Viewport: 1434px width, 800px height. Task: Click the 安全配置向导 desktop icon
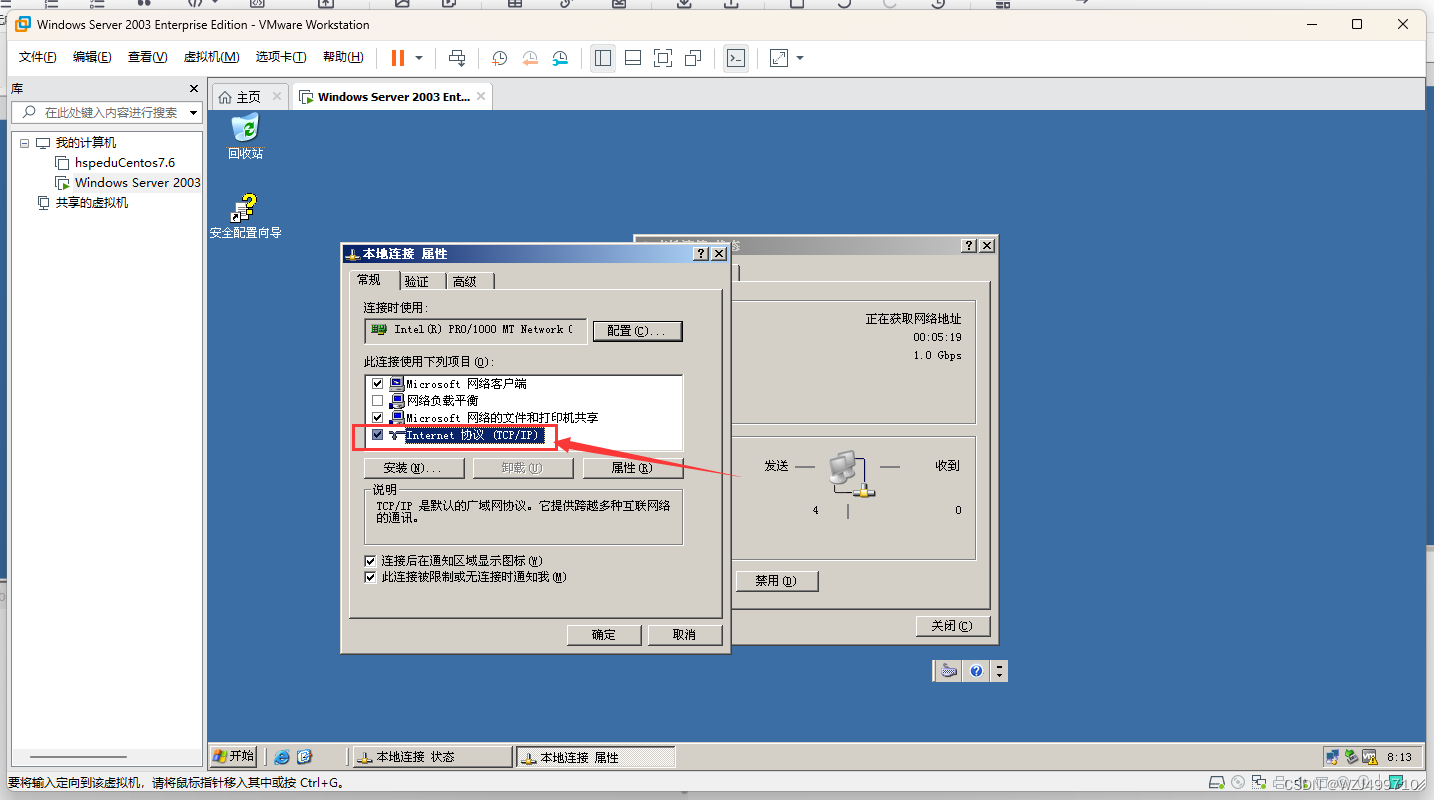pos(245,217)
